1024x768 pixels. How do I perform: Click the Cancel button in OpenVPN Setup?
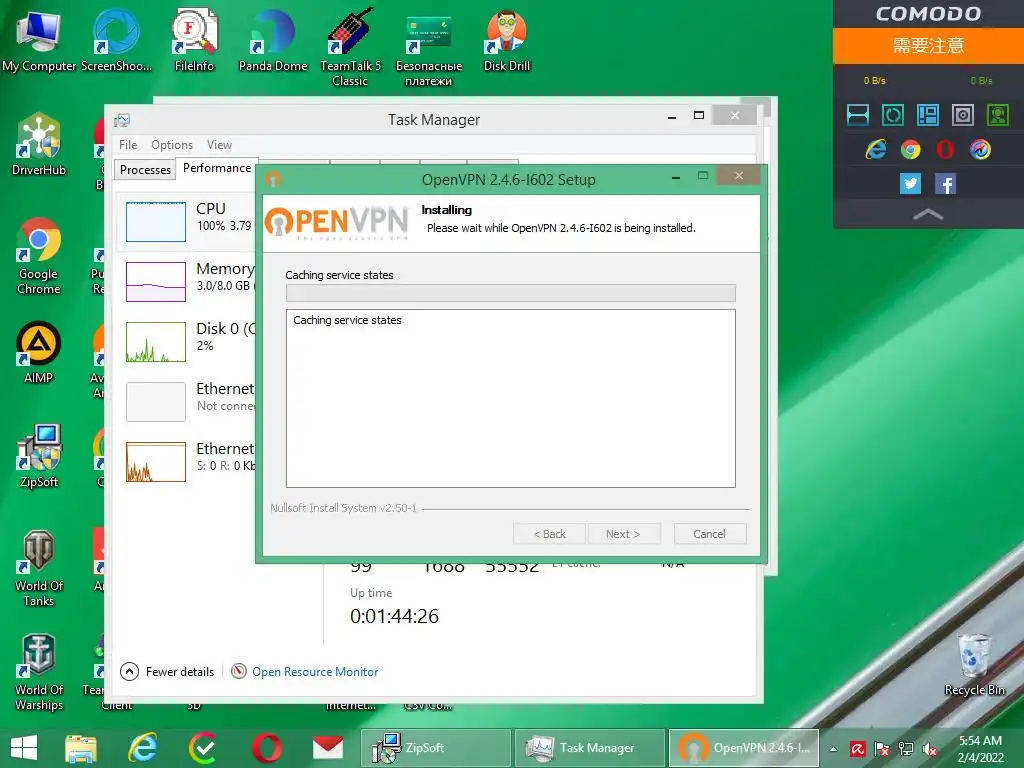pyautogui.click(x=709, y=534)
